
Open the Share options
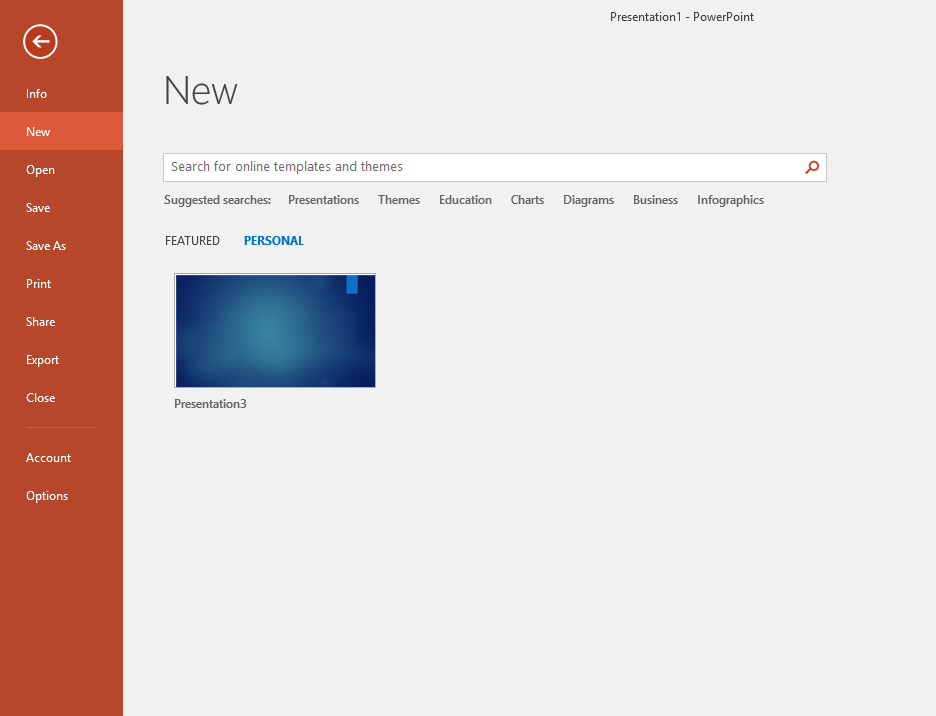[x=41, y=322]
